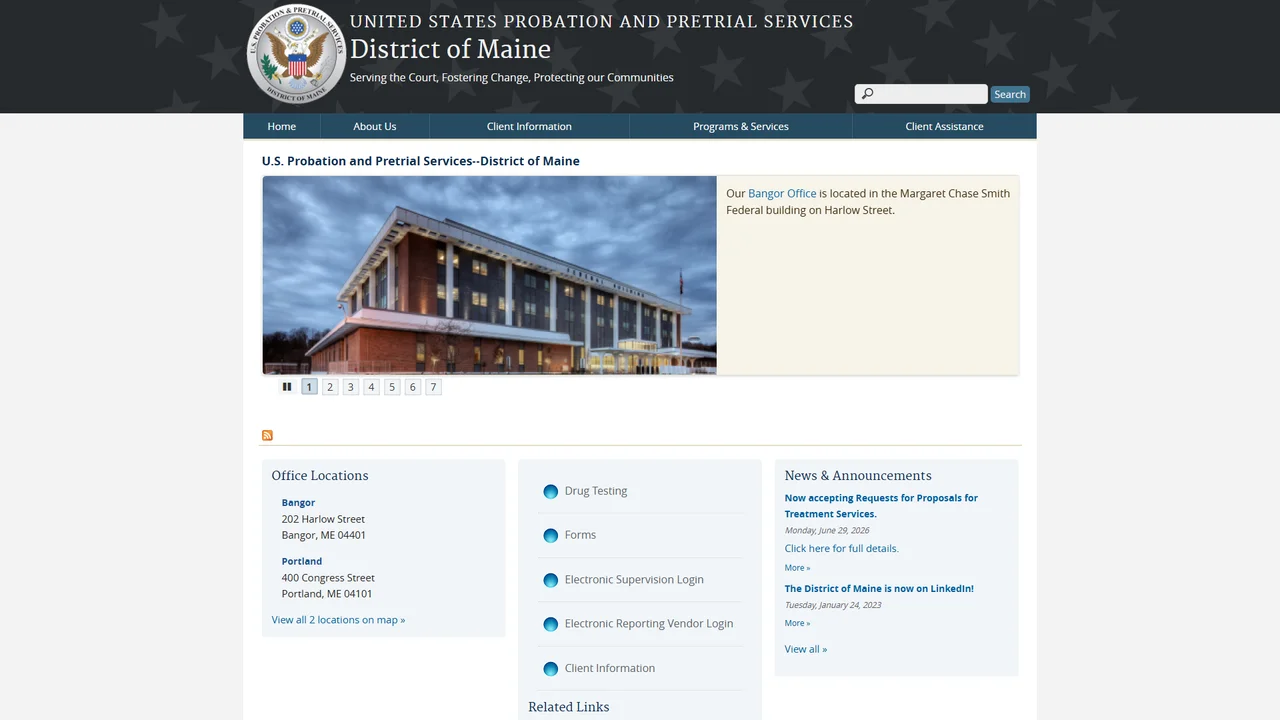Click View all 2 locations on map

[338, 620]
